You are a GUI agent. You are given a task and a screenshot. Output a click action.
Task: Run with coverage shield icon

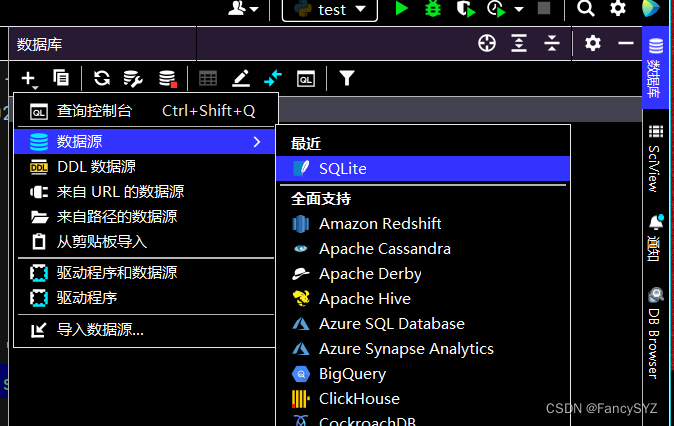click(x=466, y=9)
